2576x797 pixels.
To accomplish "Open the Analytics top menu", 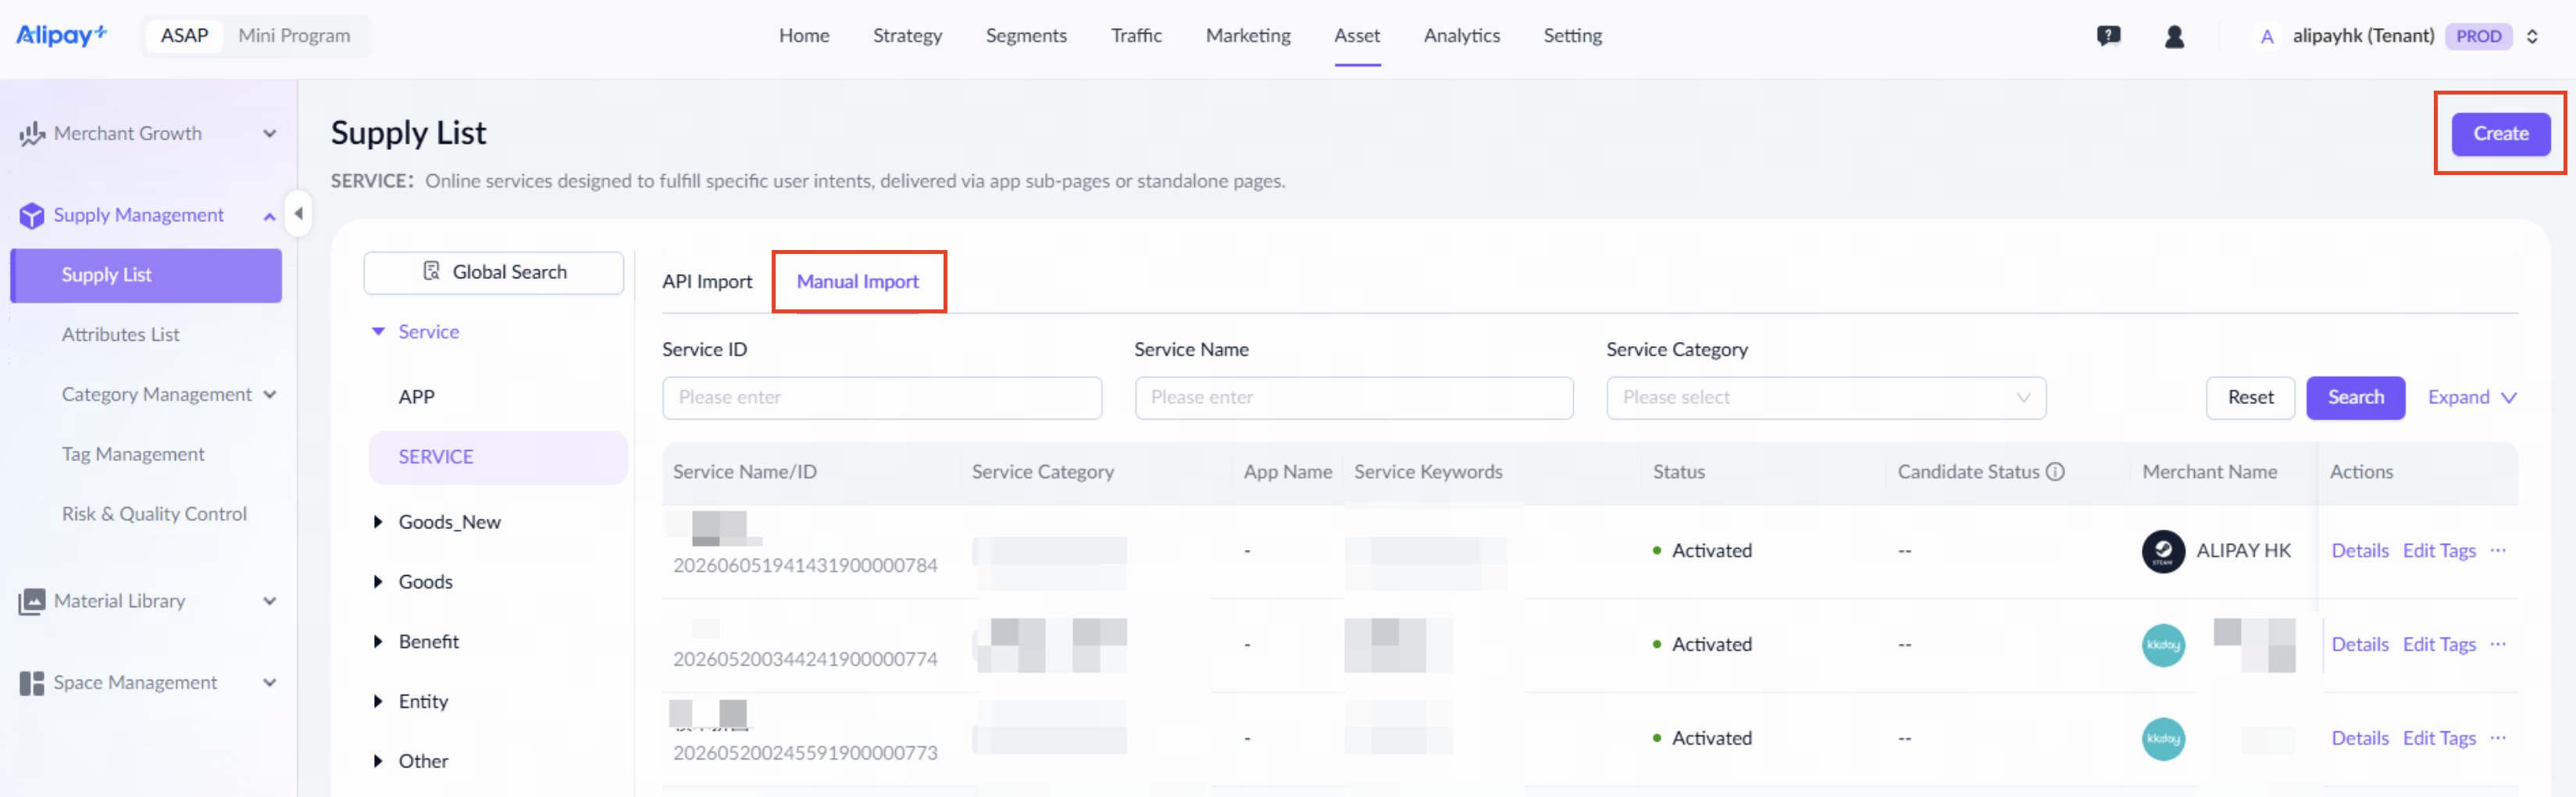I will click(x=1461, y=35).
